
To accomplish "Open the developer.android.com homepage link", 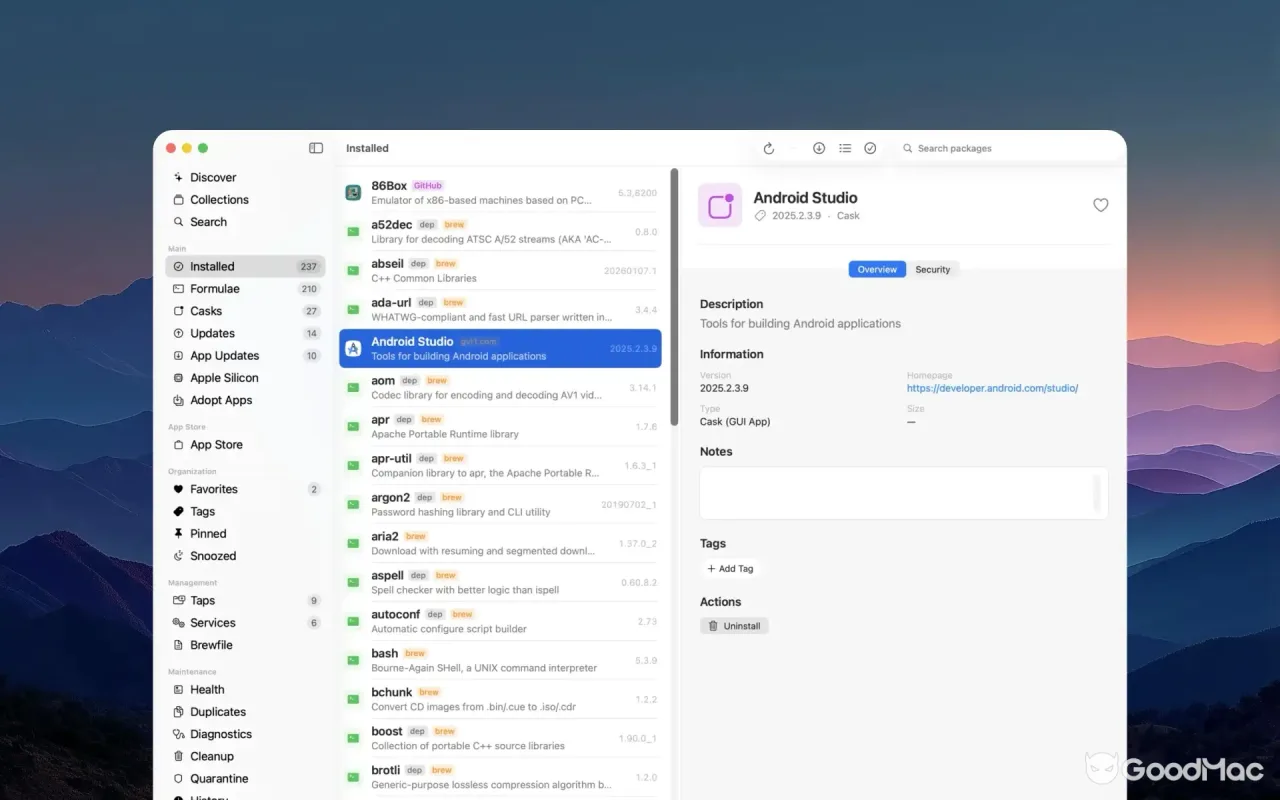I will pyautogui.click(x=992, y=388).
